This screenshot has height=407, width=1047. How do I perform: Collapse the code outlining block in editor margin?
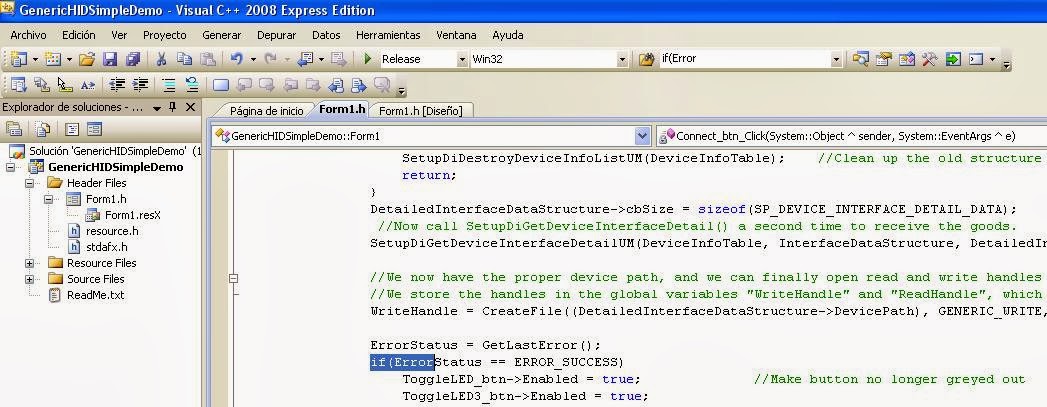coord(233,278)
